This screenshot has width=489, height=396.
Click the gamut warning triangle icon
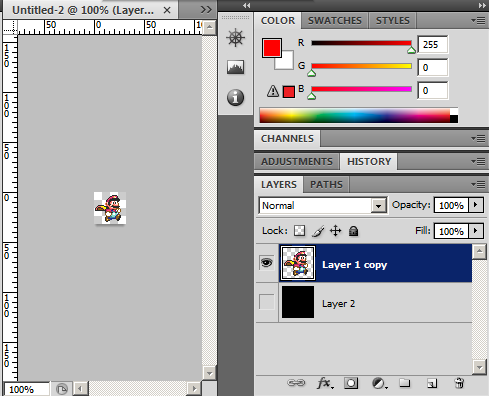[x=273, y=91]
